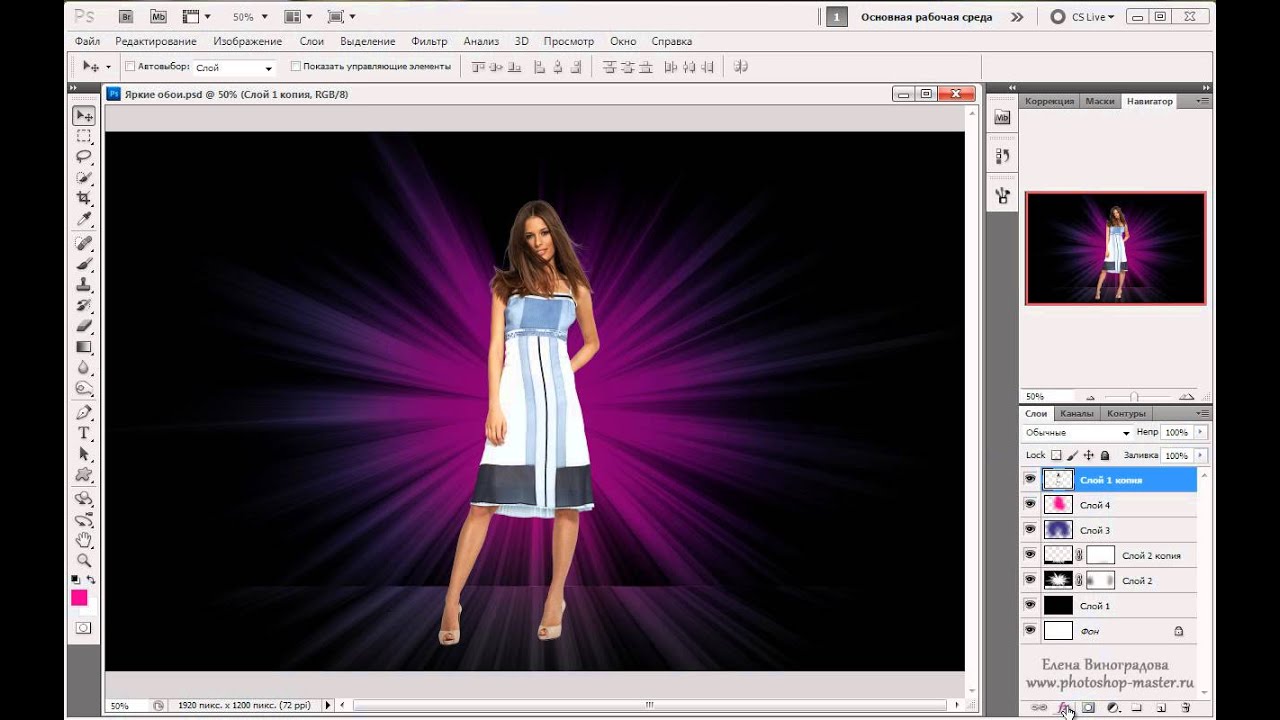
Task: Select the Brush tool
Action: [84, 264]
